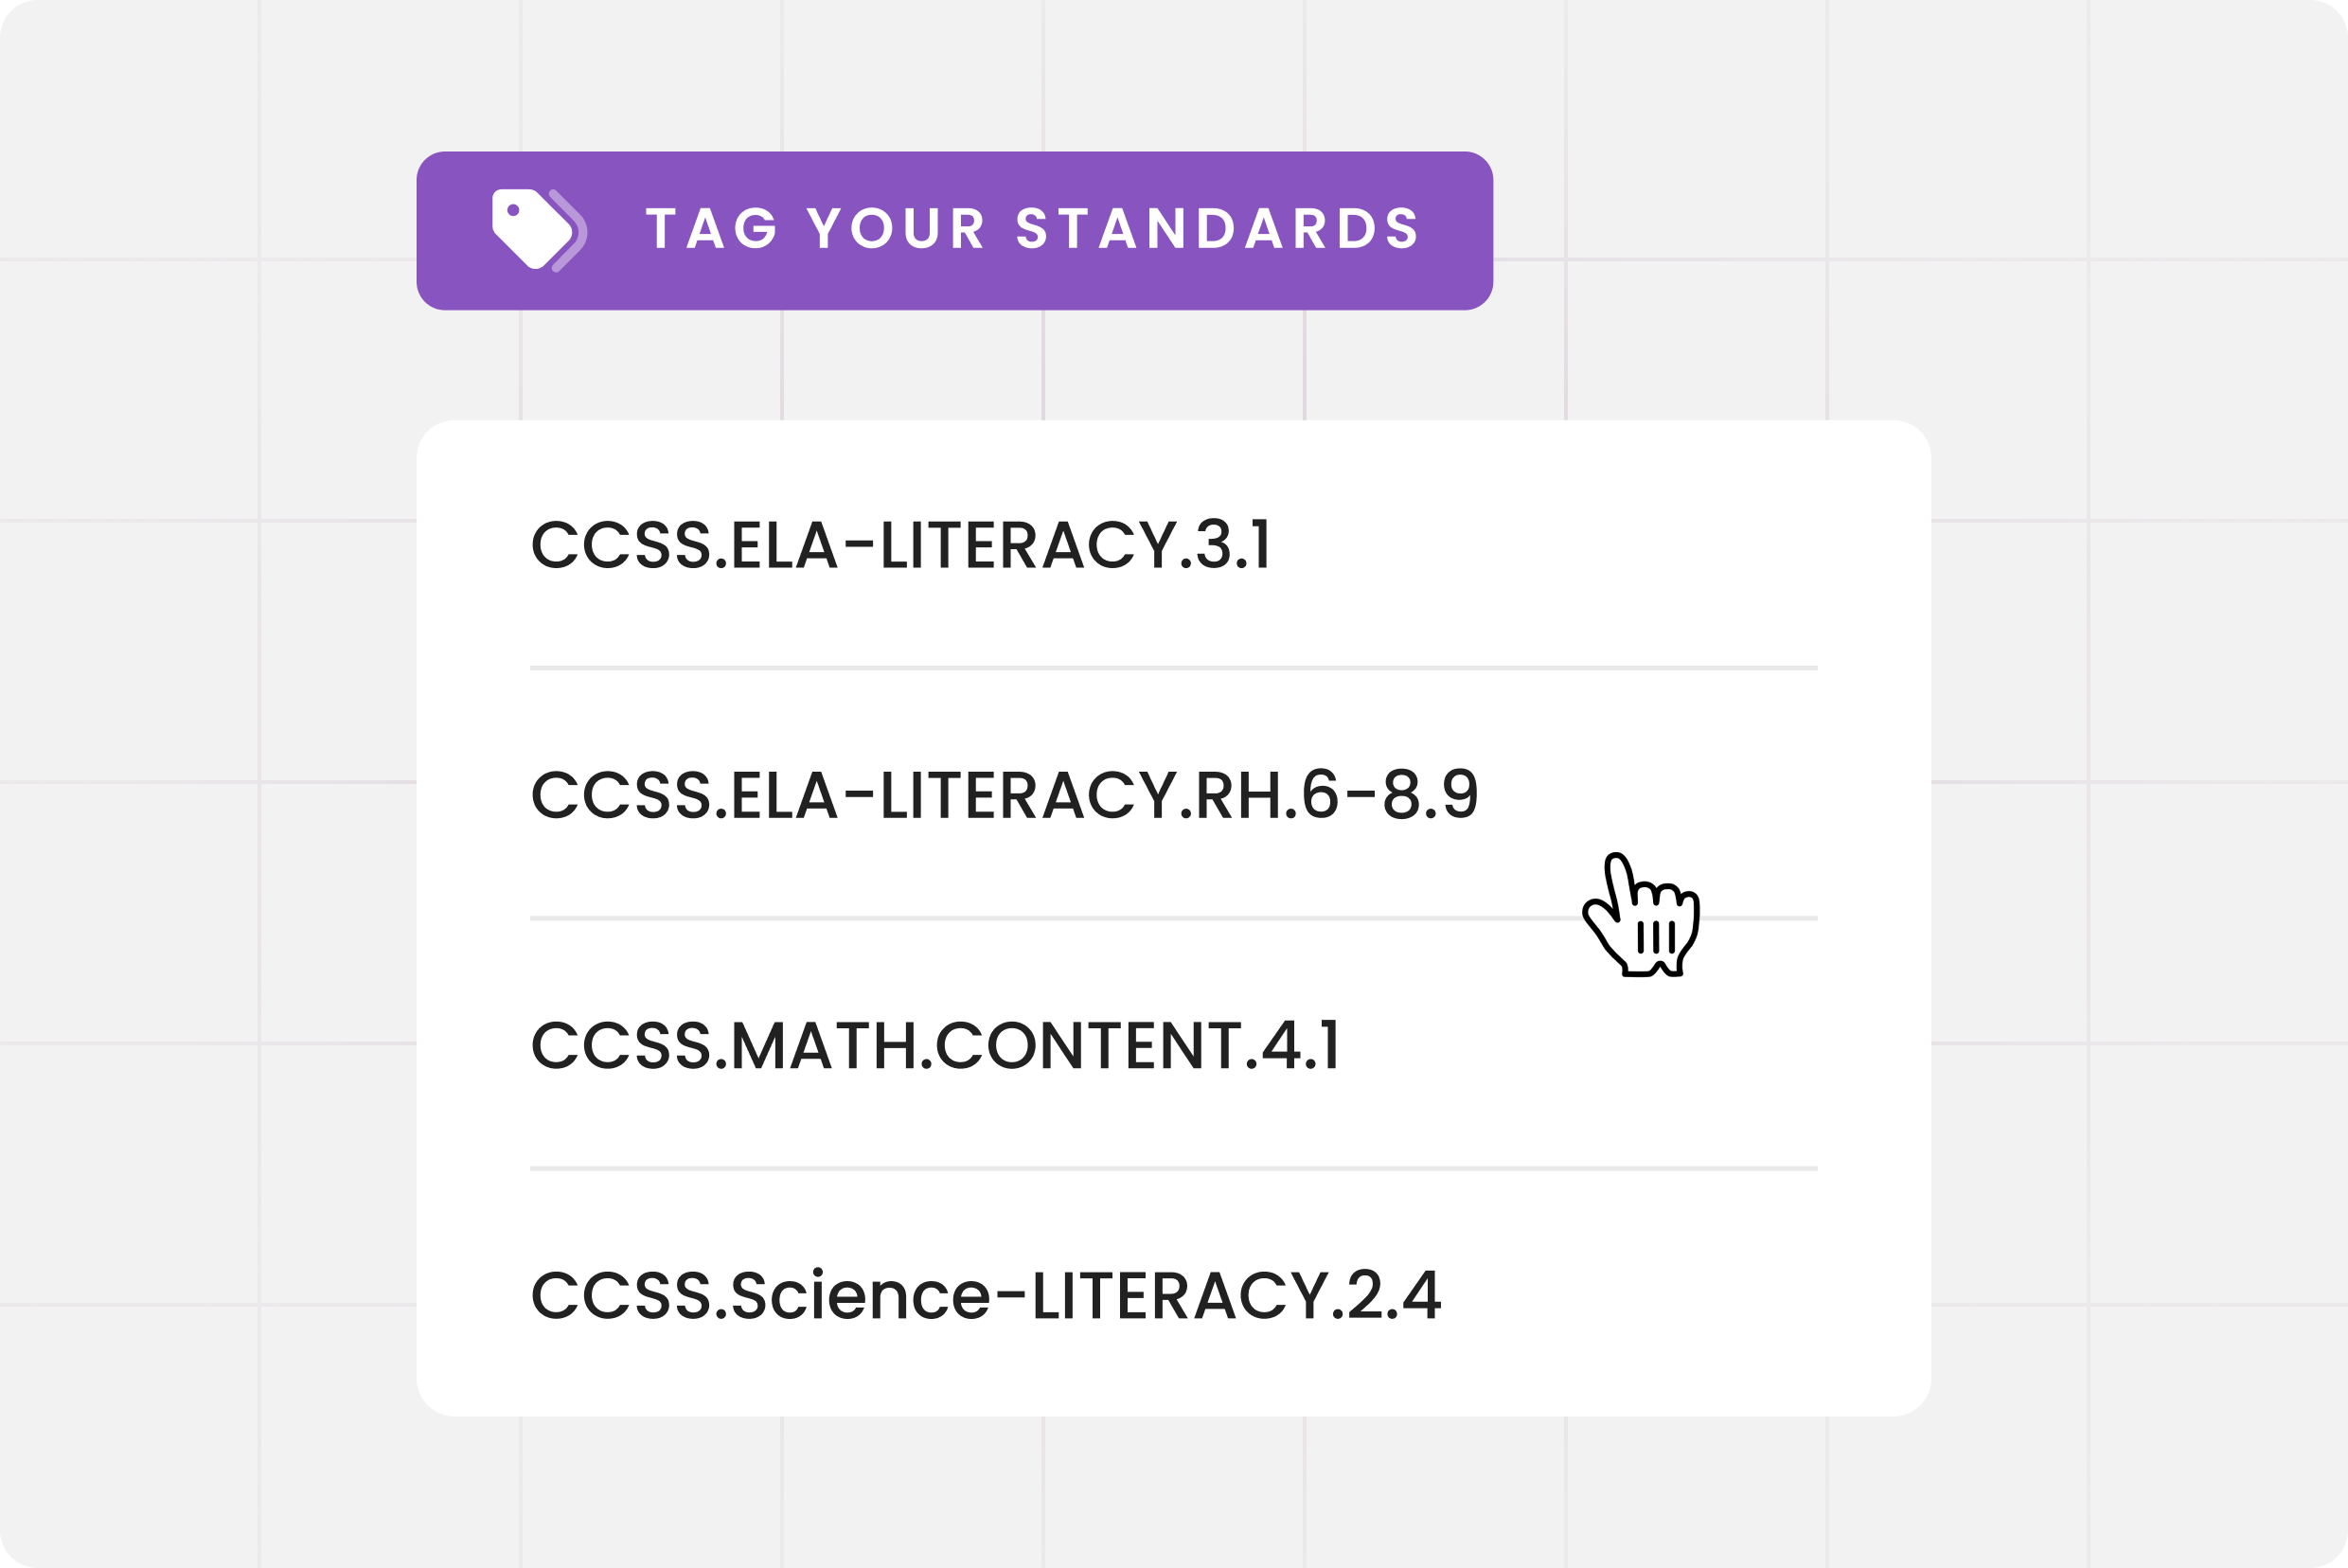This screenshot has height=1568, width=2348.
Task: Click the divider below CCSS.ELA-LITERACY.3.1
Action: pyautogui.click(x=1172, y=668)
